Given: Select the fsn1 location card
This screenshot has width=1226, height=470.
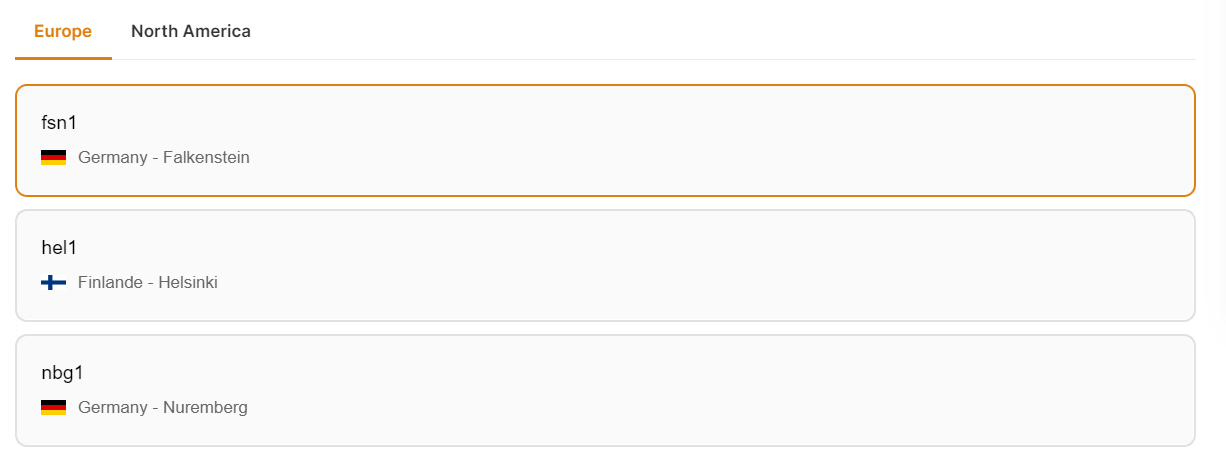Looking at the screenshot, I should [605, 140].
